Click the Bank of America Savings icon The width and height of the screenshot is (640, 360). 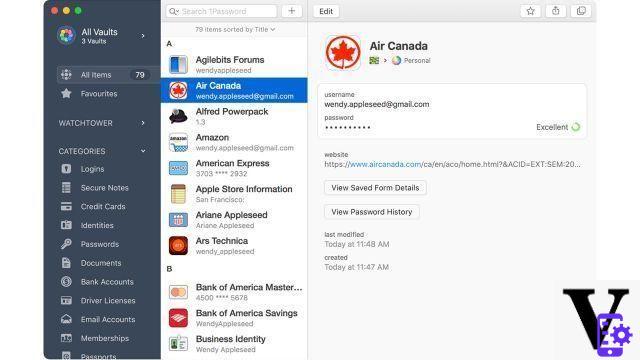point(178,318)
